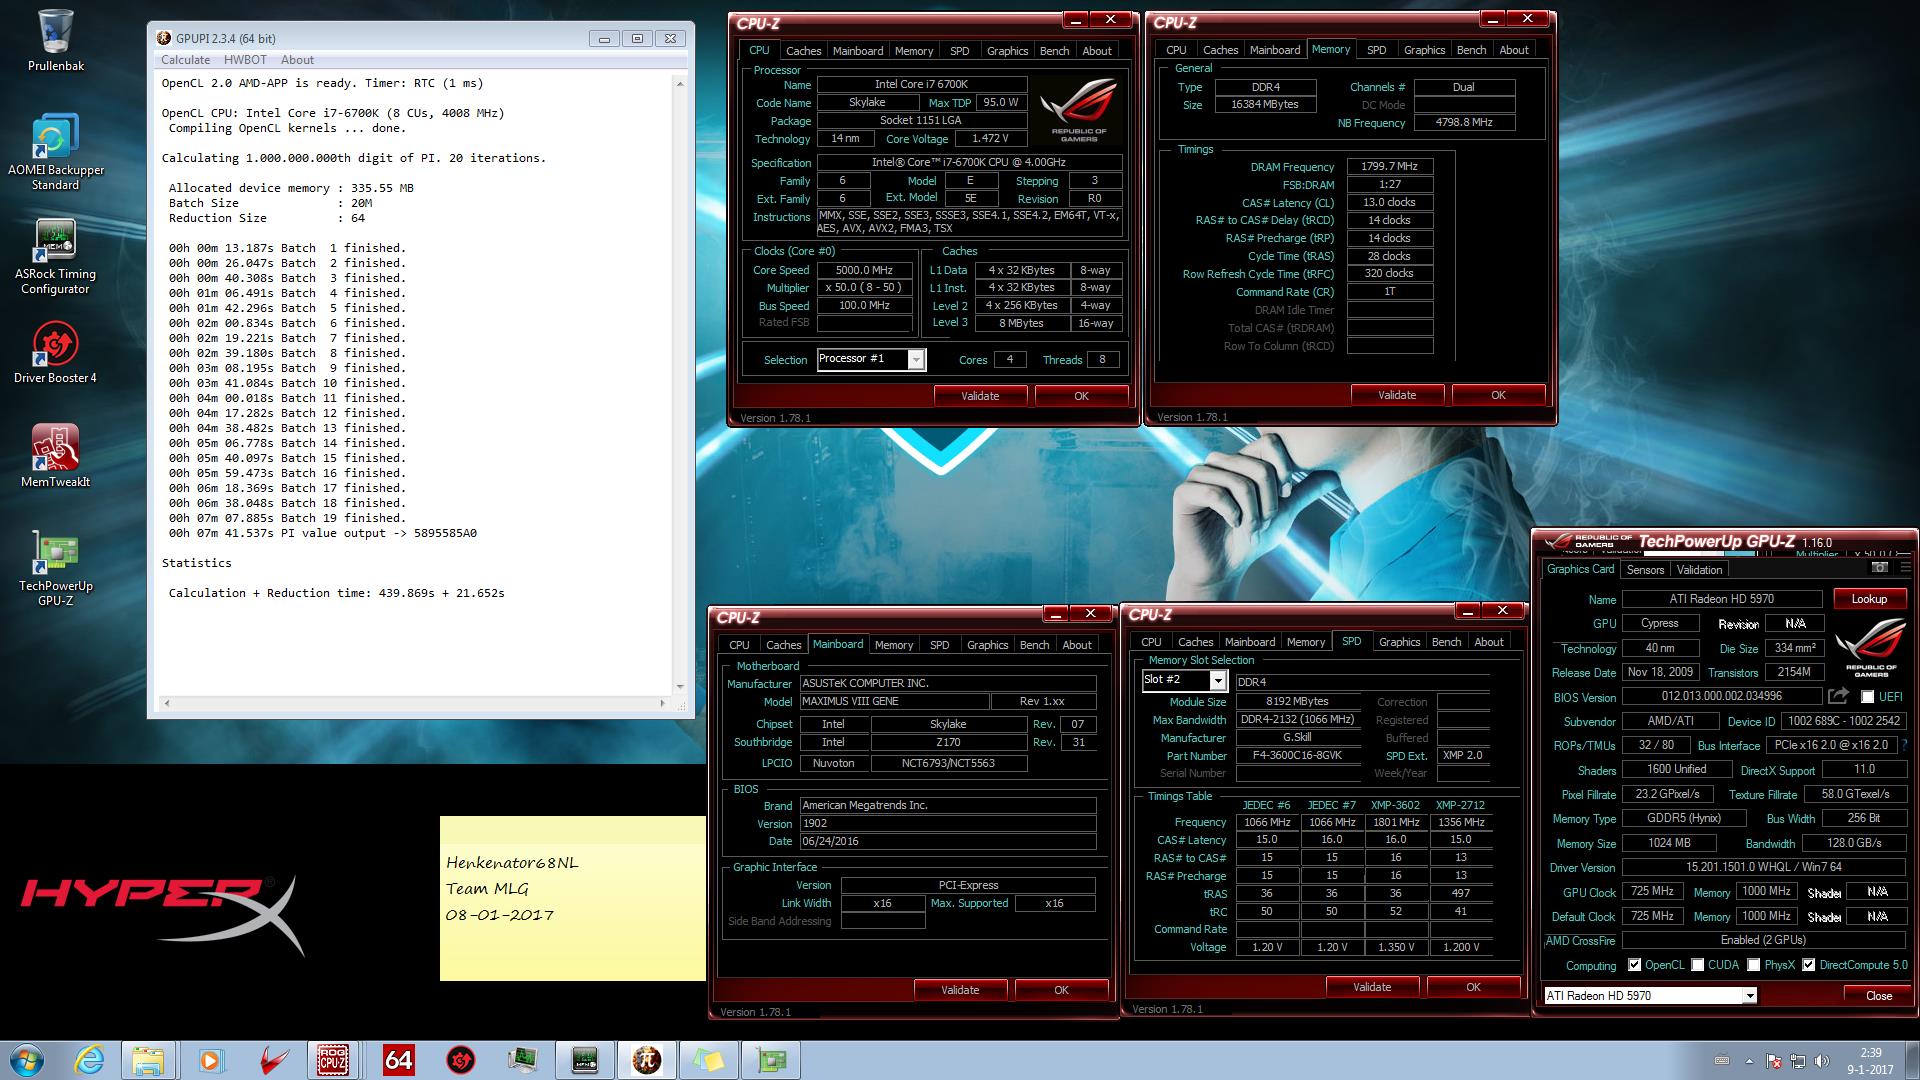
Task: Click the Show desktop strip on taskbar
Action: (x=1913, y=1060)
